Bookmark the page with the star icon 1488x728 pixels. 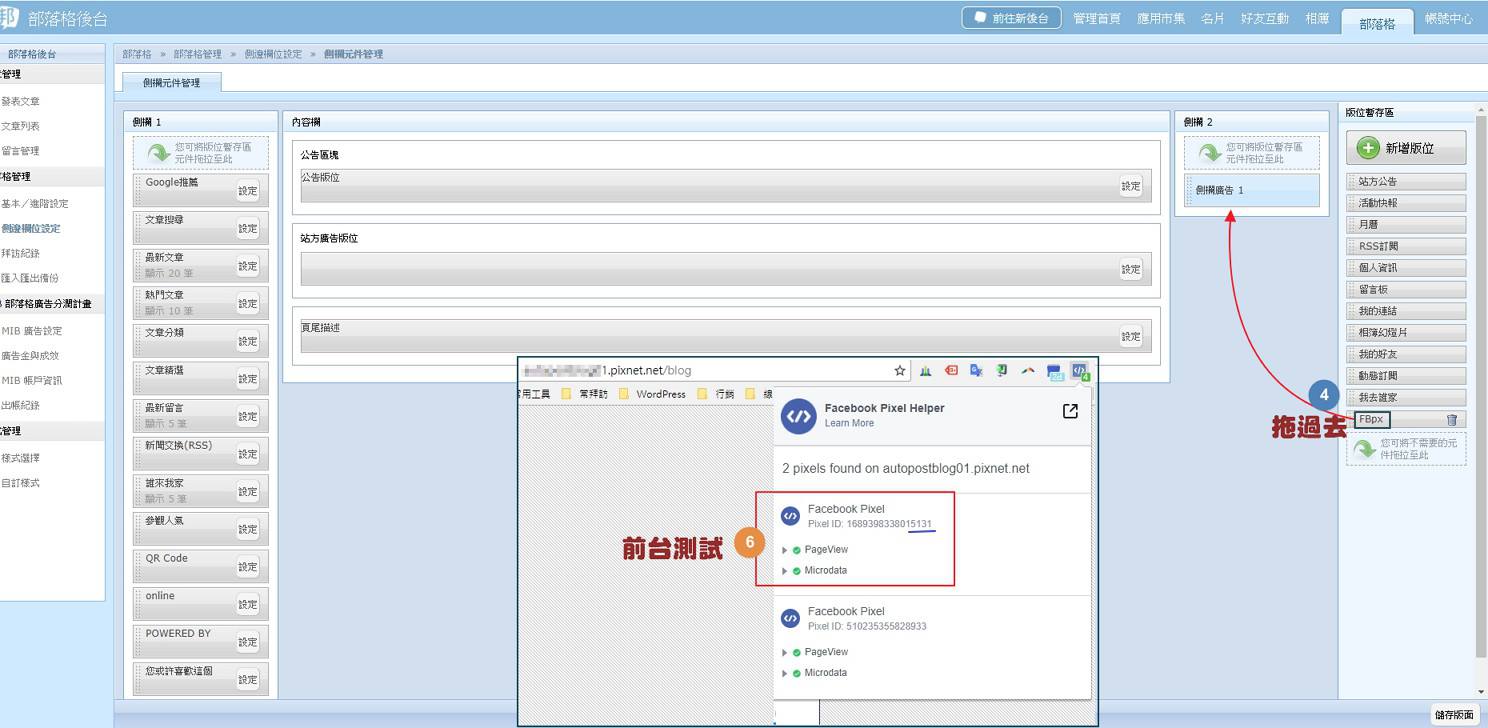899,371
